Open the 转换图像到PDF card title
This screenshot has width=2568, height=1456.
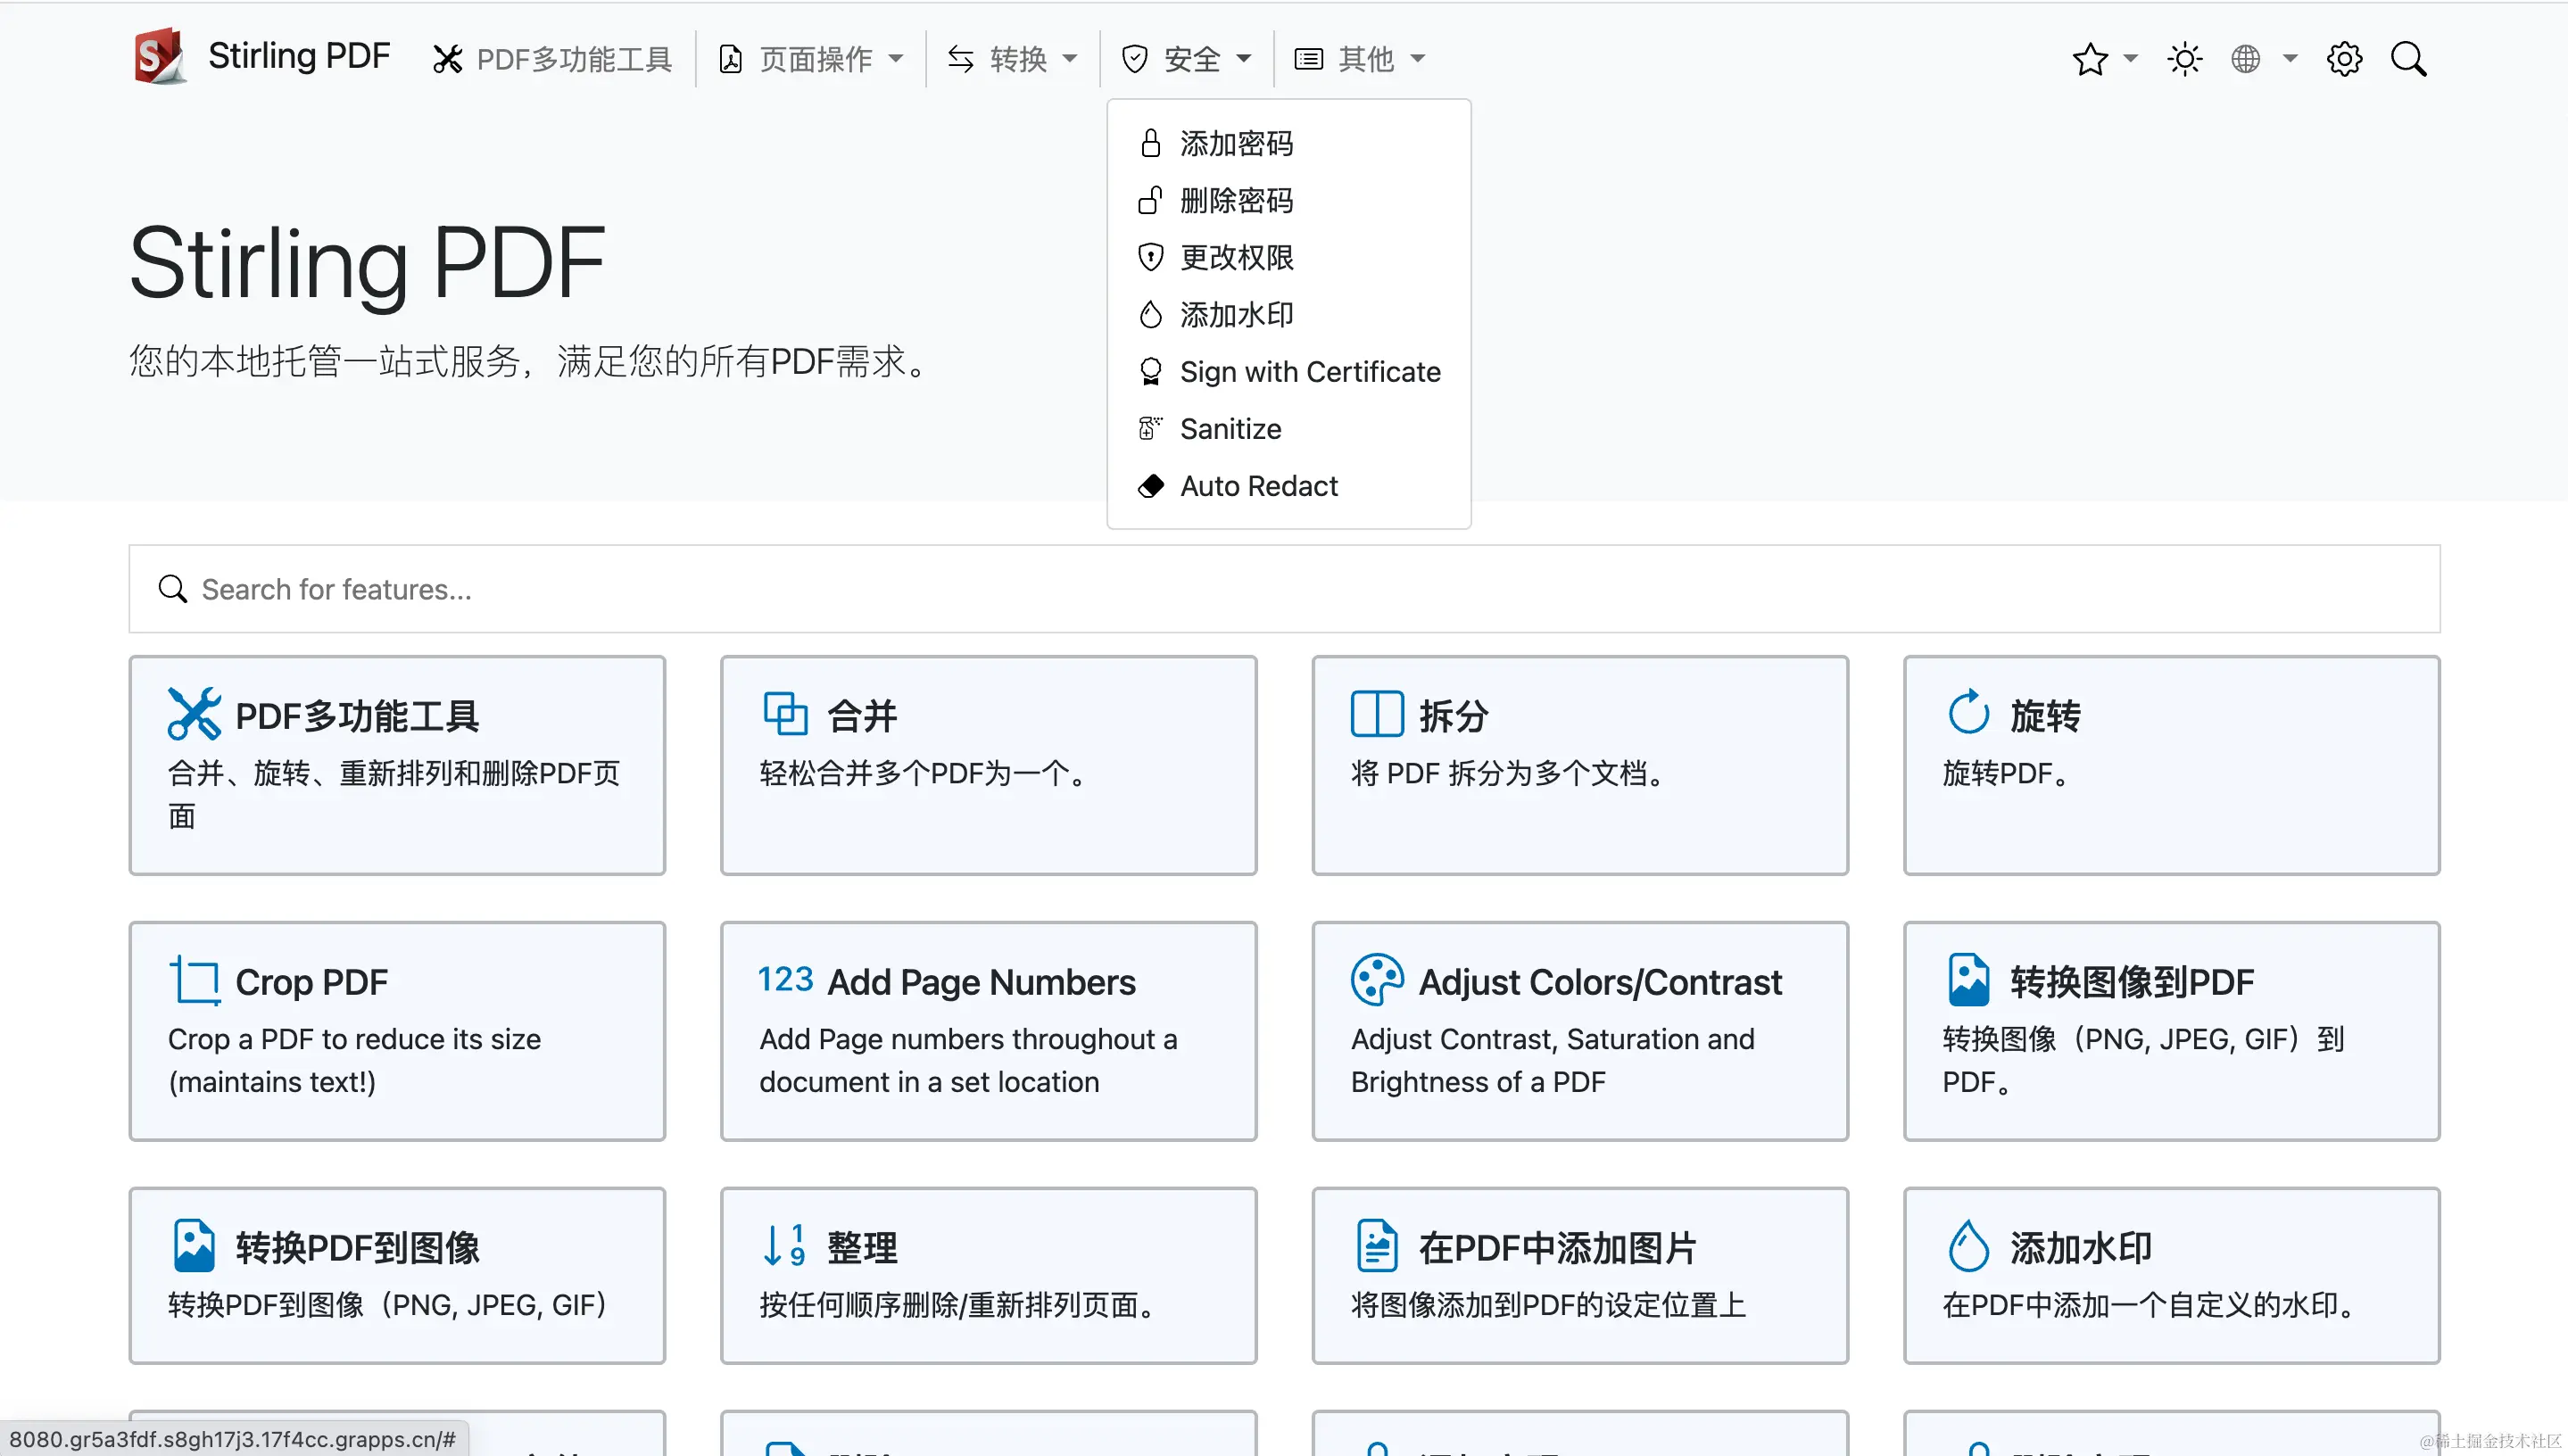pos(2132,982)
